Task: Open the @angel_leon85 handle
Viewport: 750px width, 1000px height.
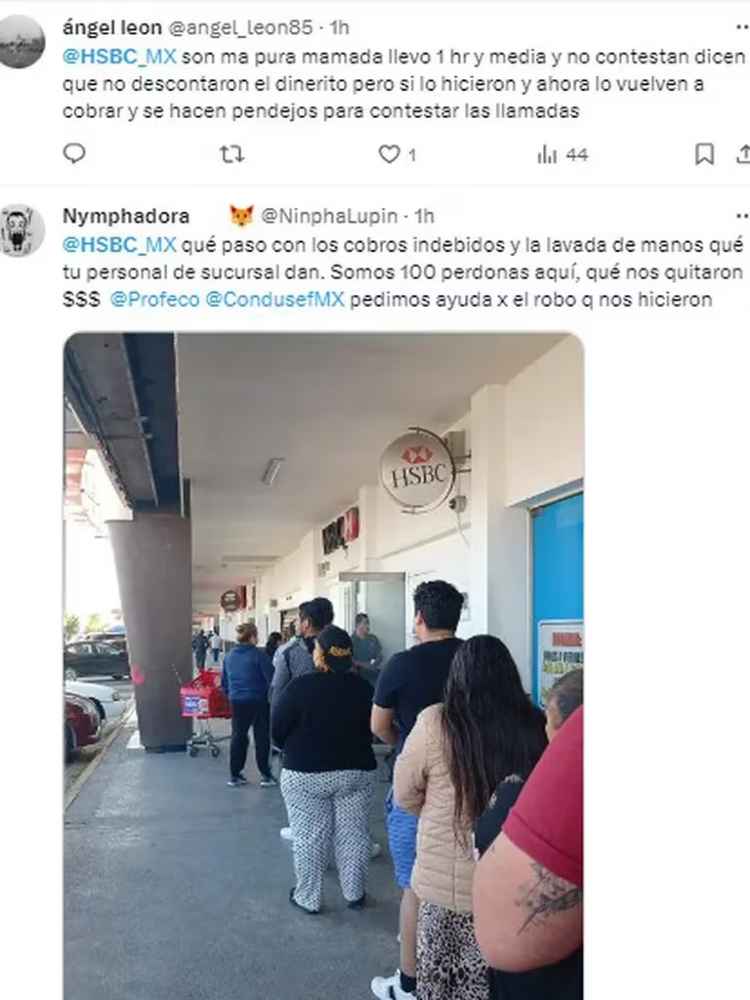Action: (x=240, y=27)
